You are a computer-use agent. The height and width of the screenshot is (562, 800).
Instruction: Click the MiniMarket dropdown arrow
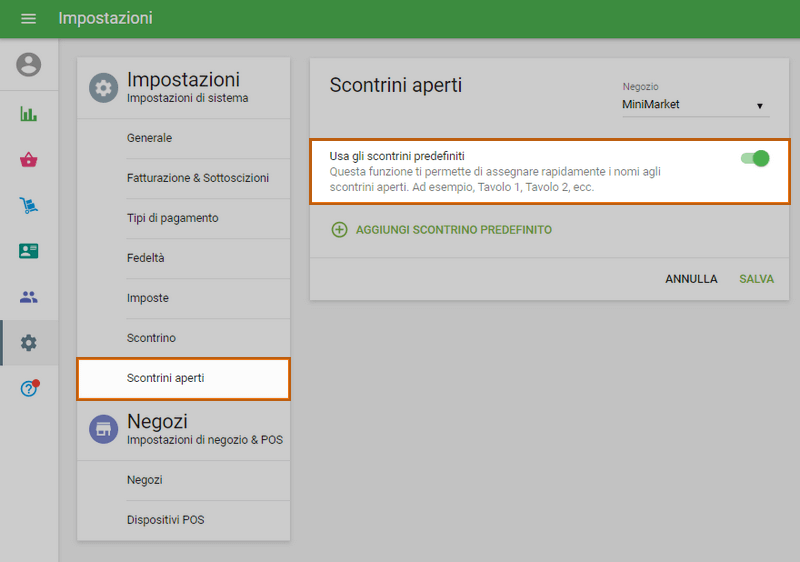(760, 106)
